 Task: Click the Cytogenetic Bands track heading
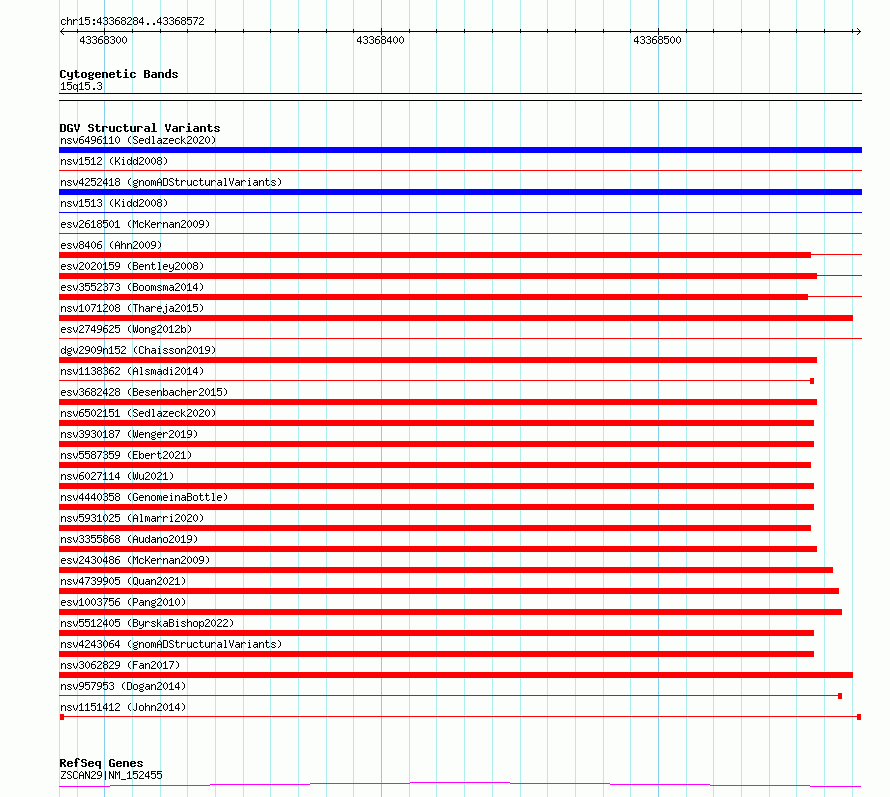point(119,74)
